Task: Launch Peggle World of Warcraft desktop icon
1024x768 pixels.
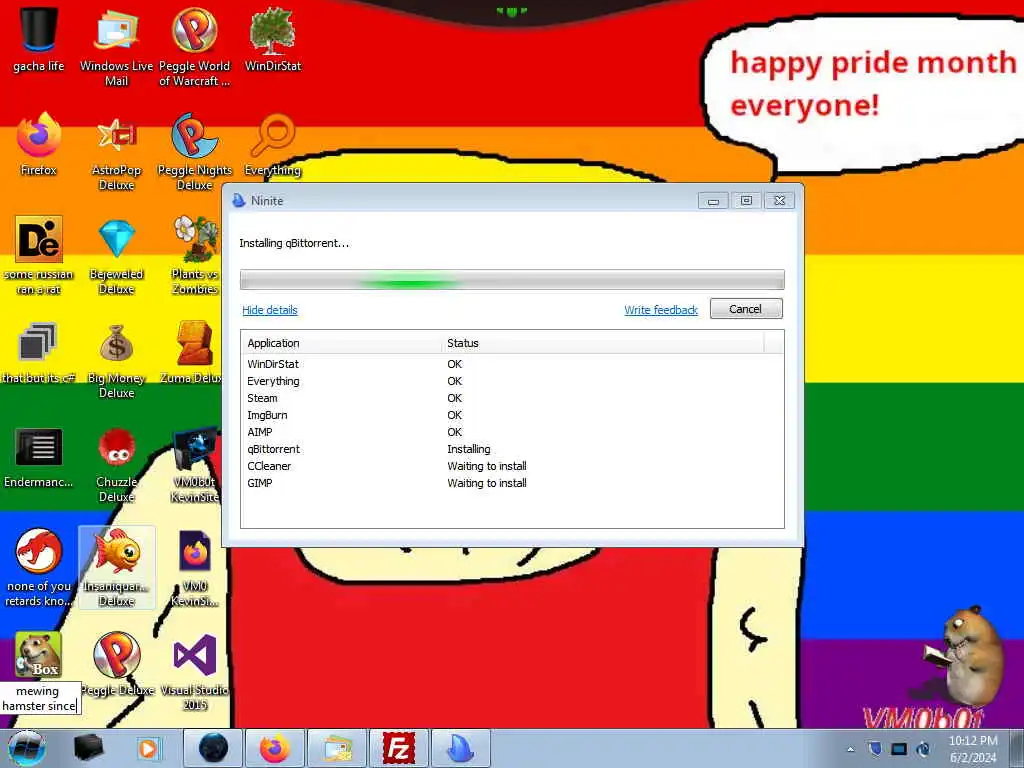Action: point(195,47)
